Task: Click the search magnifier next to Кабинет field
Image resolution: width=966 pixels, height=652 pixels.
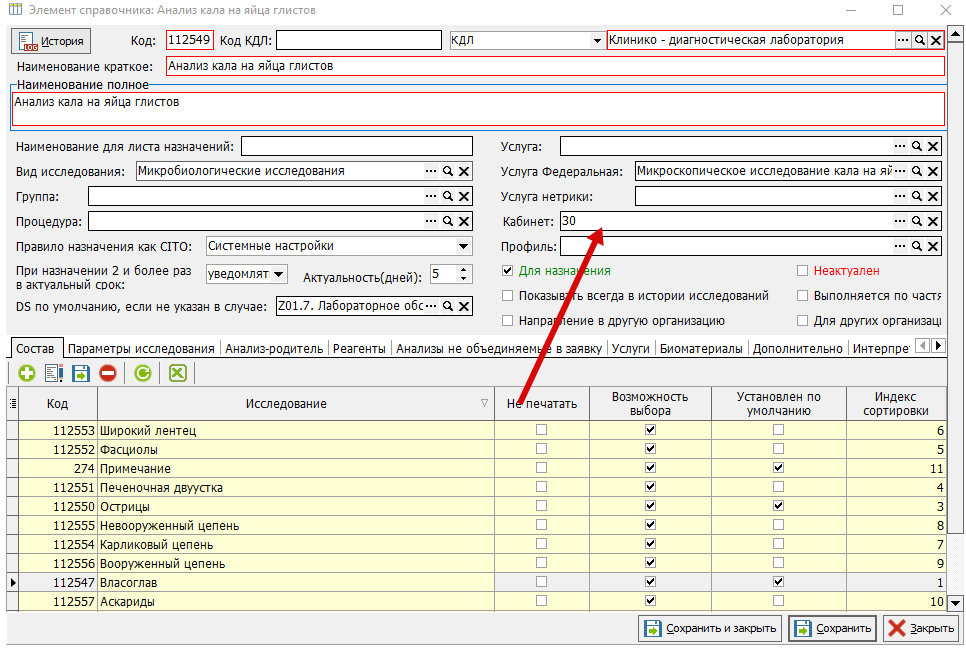Action: coord(917,221)
